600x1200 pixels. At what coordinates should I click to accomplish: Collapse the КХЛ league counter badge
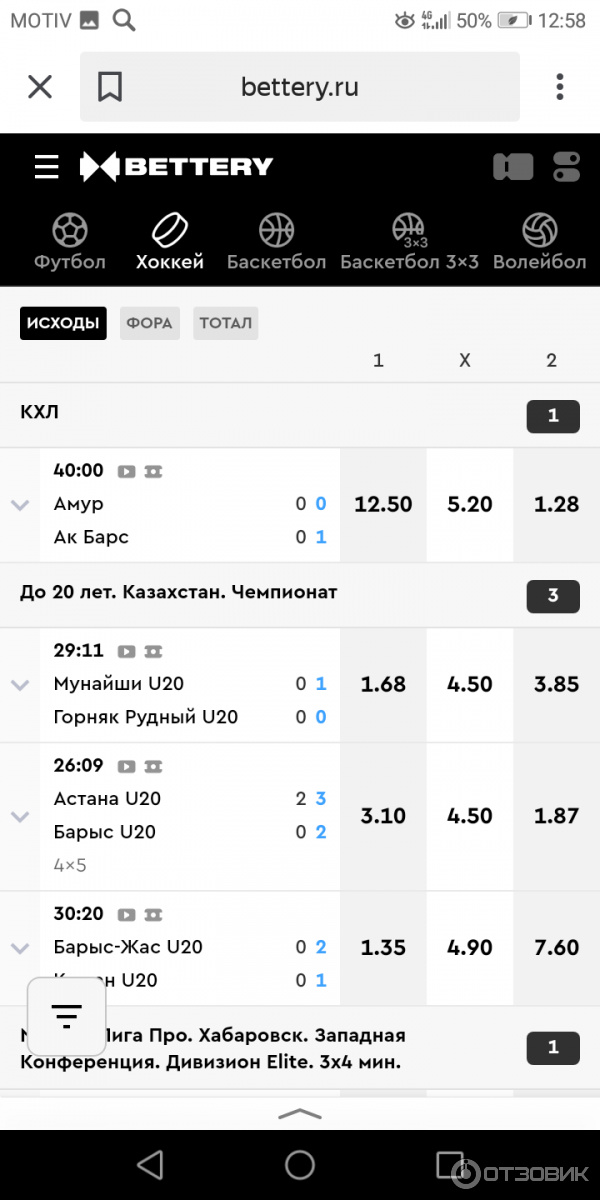[x=553, y=416]
